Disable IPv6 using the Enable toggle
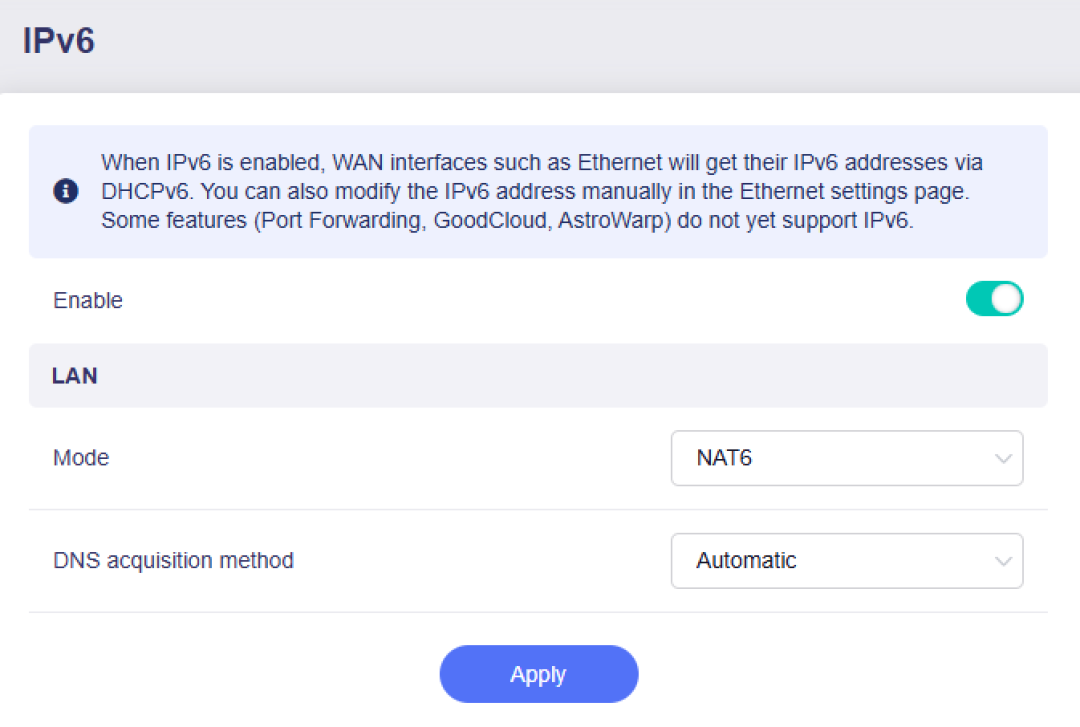 994,299
